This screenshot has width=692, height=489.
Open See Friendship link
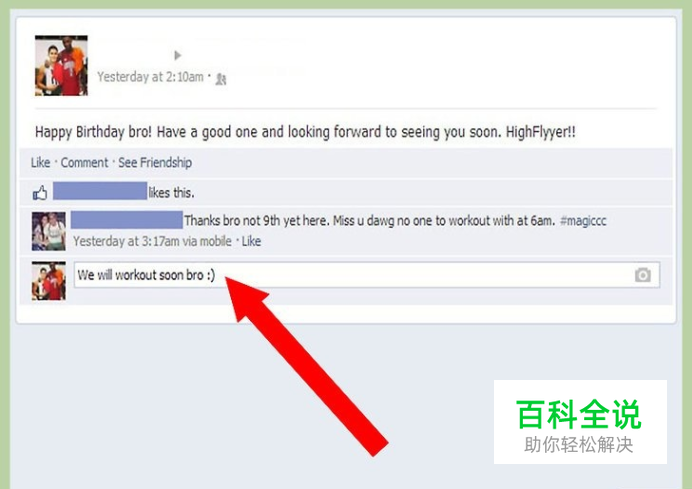click(x=155, y=163)
